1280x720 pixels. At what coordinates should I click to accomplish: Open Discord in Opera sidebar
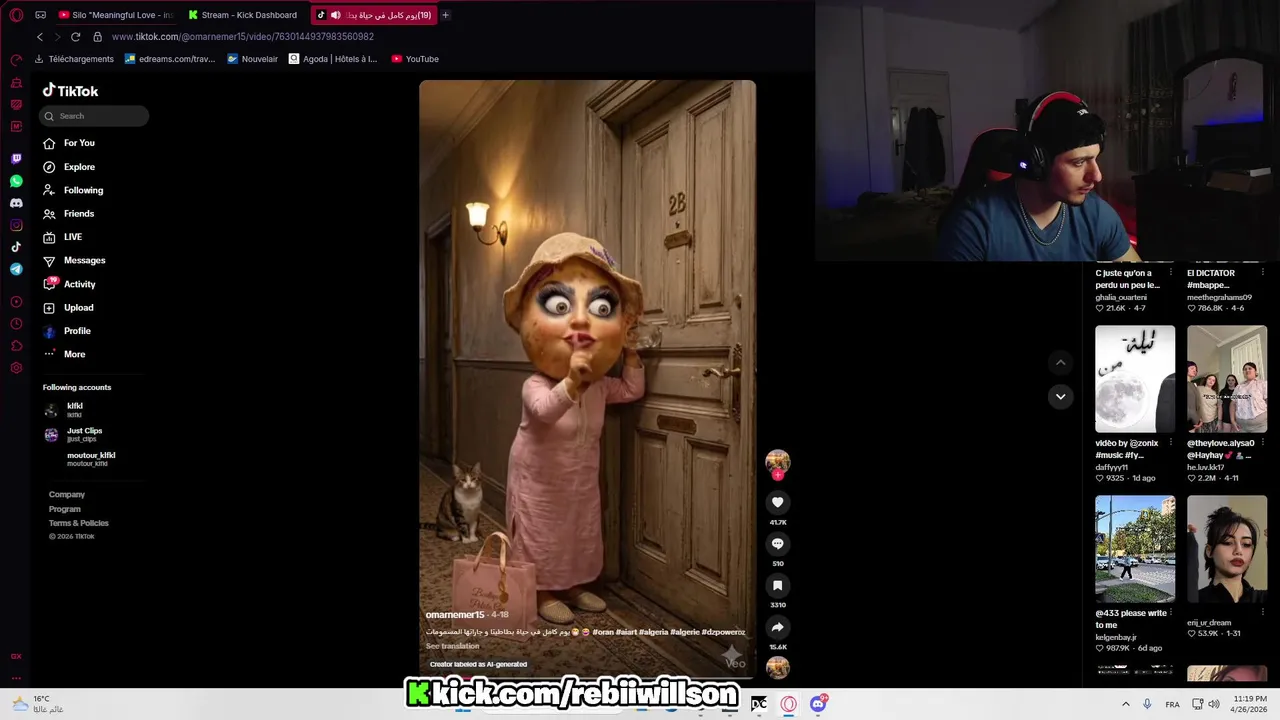point(16,203)
